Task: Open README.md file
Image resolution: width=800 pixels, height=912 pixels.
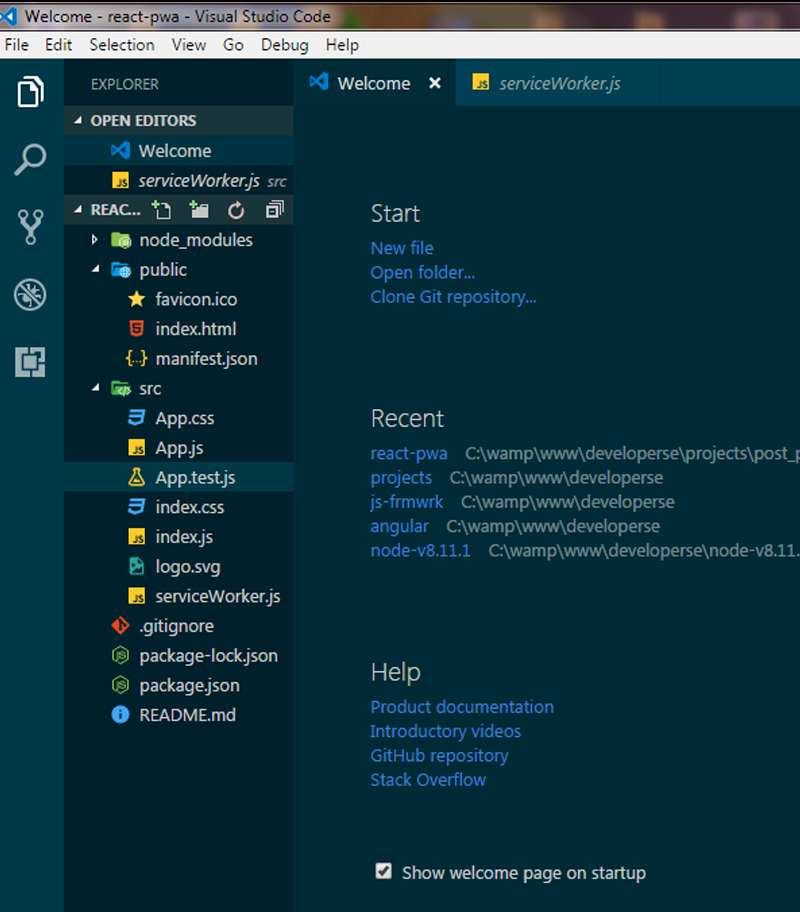Action: tap(179, 714)
